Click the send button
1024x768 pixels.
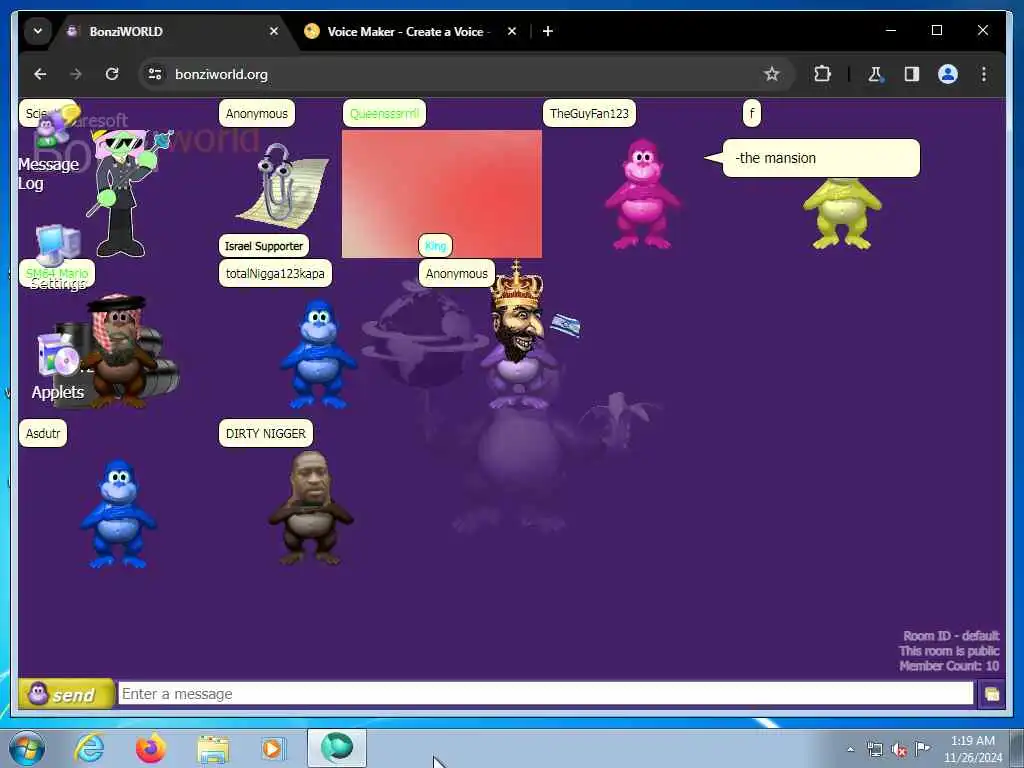pyautogui.click(x=65, y=694)
